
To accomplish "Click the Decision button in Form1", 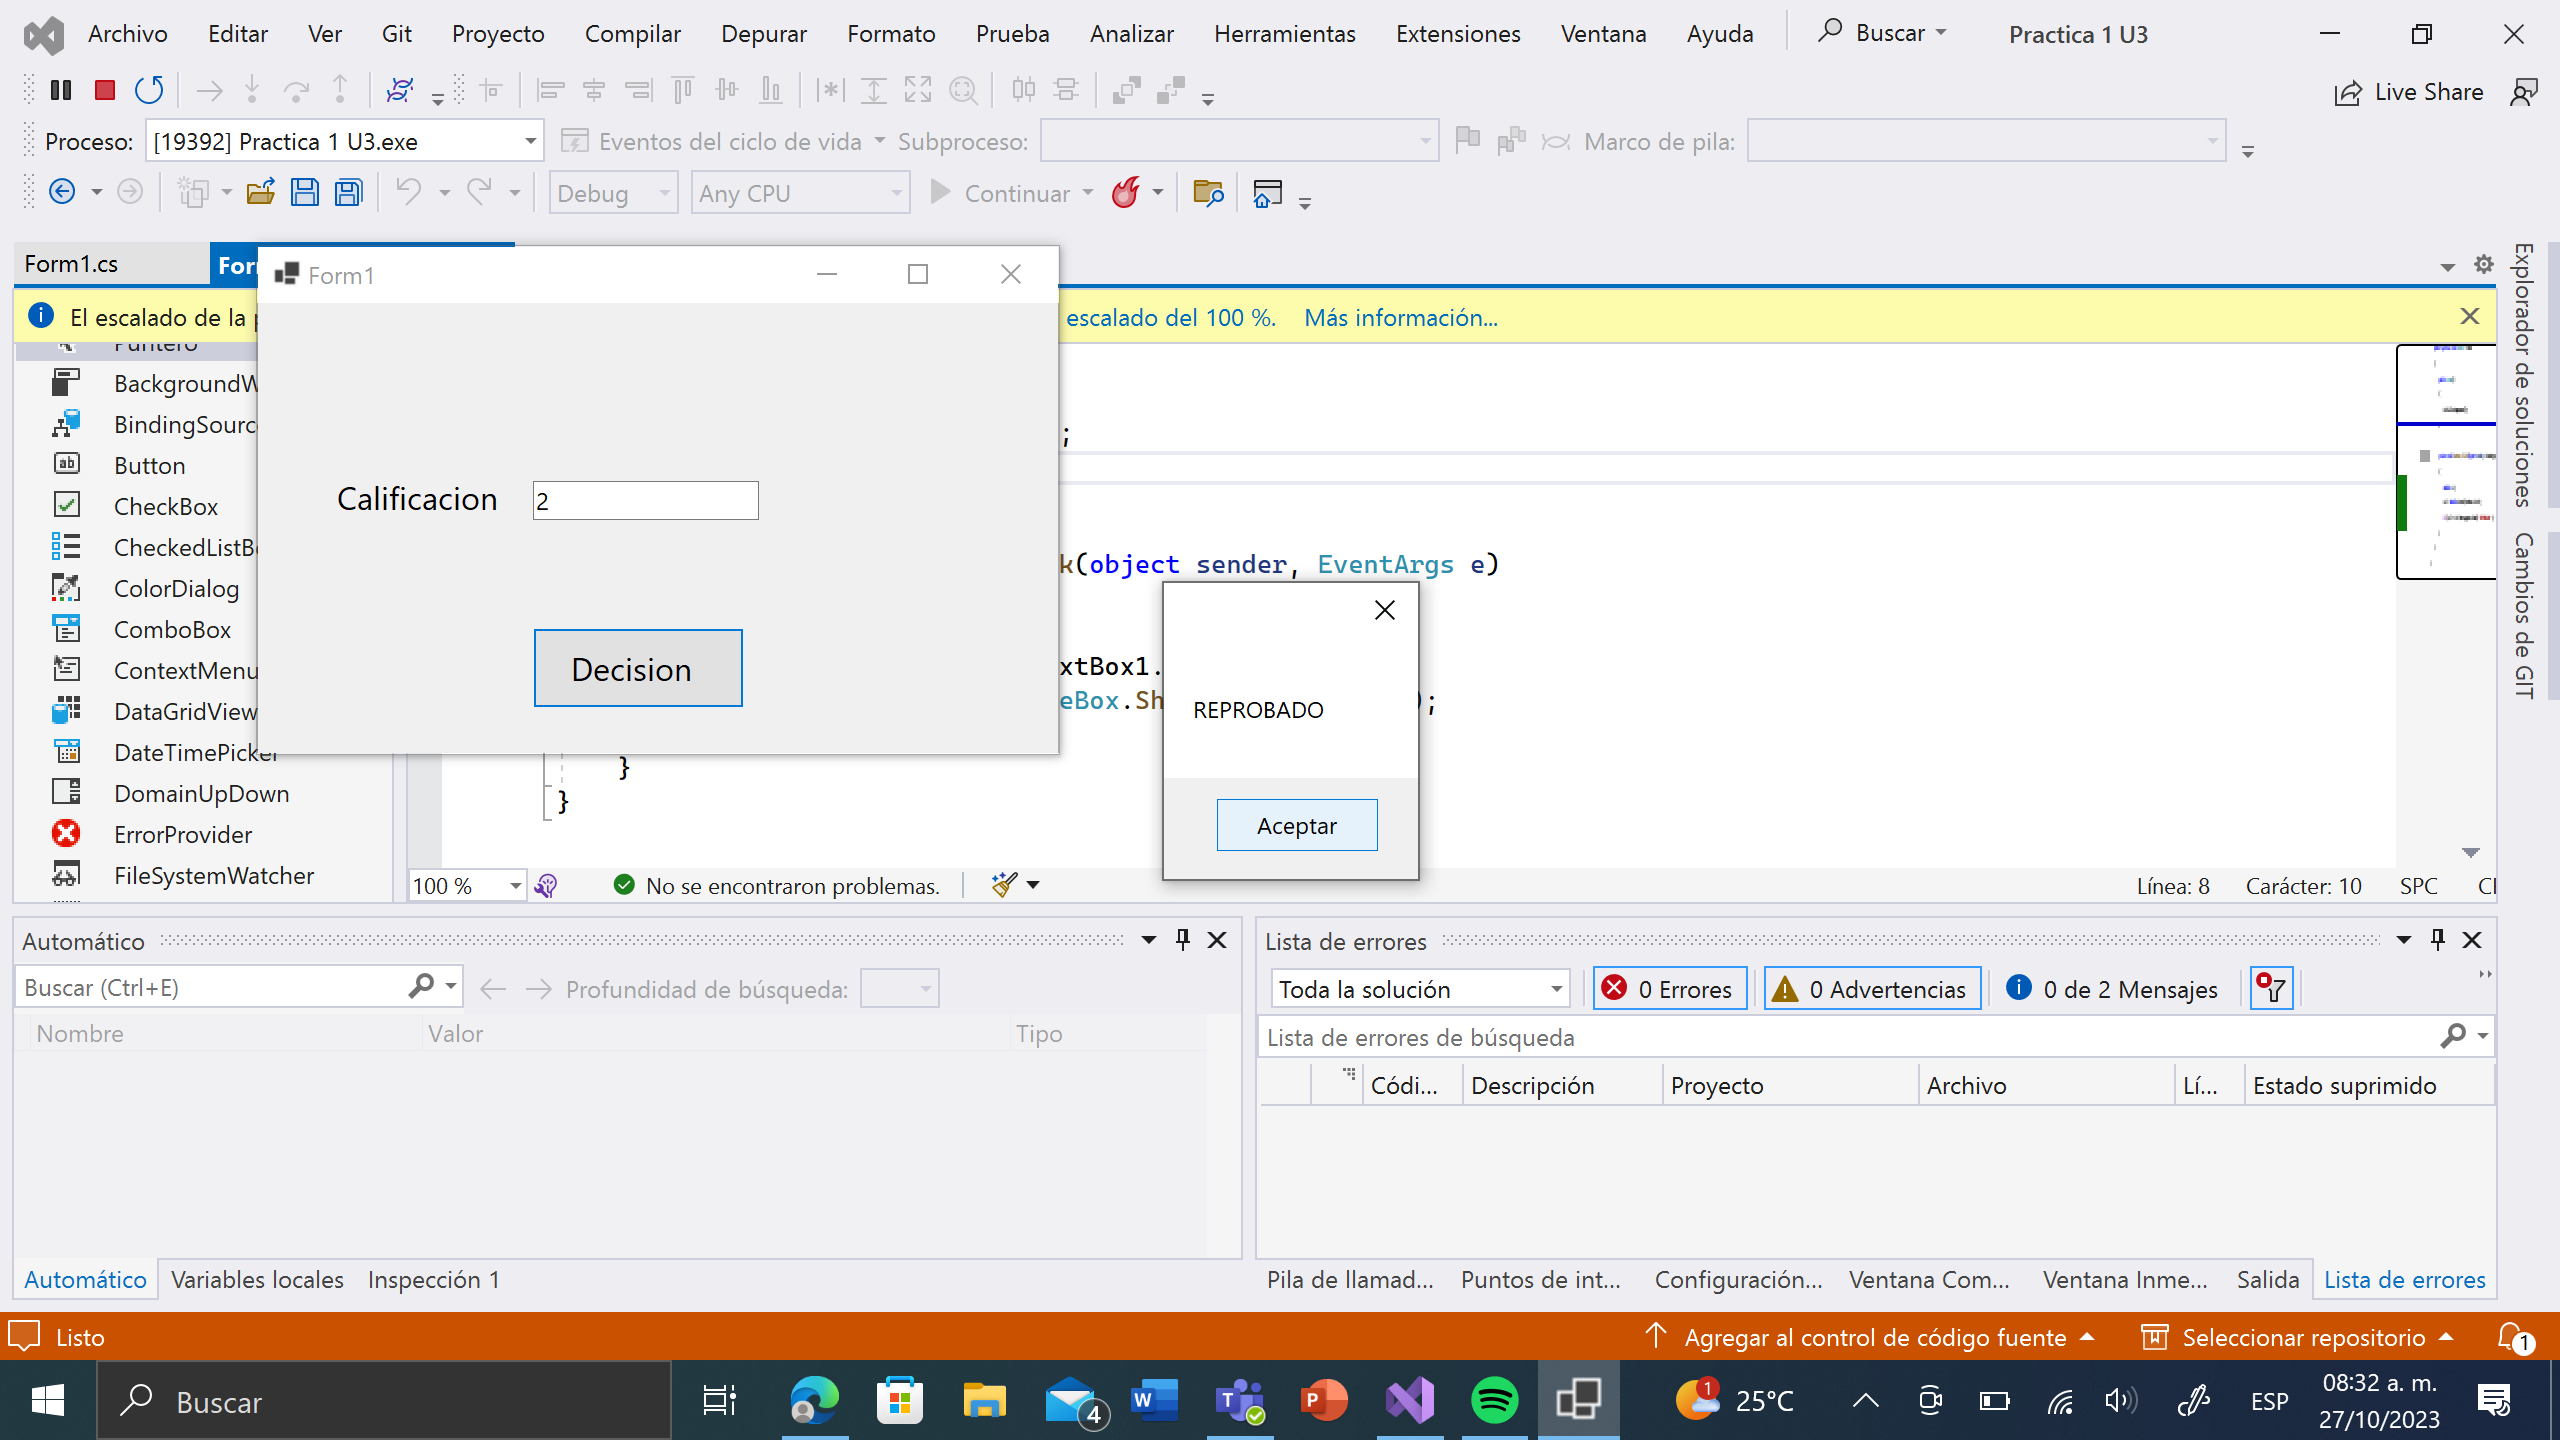I will pyautogui.click(x=637, y=668).
